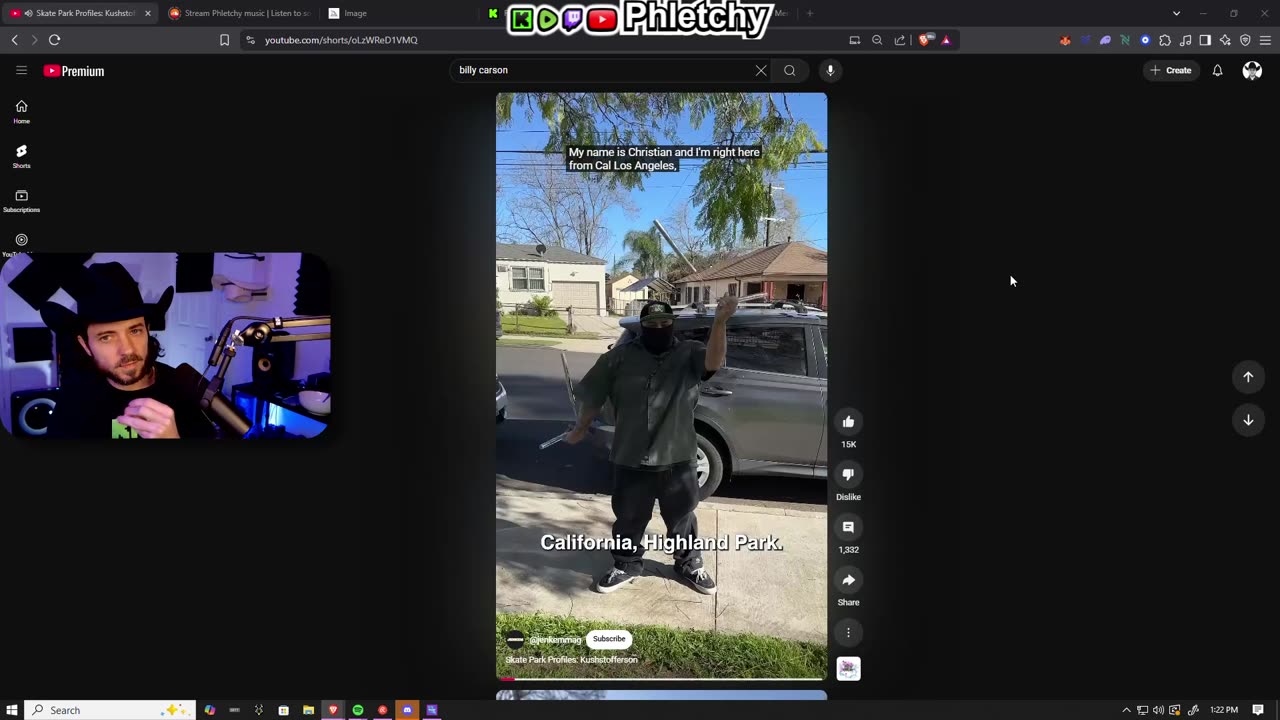This screenshot has height=720, width=1280.
Task: Open the volume speaker icon in tray
Action: pyautogui.click(x=1158, y=710)
